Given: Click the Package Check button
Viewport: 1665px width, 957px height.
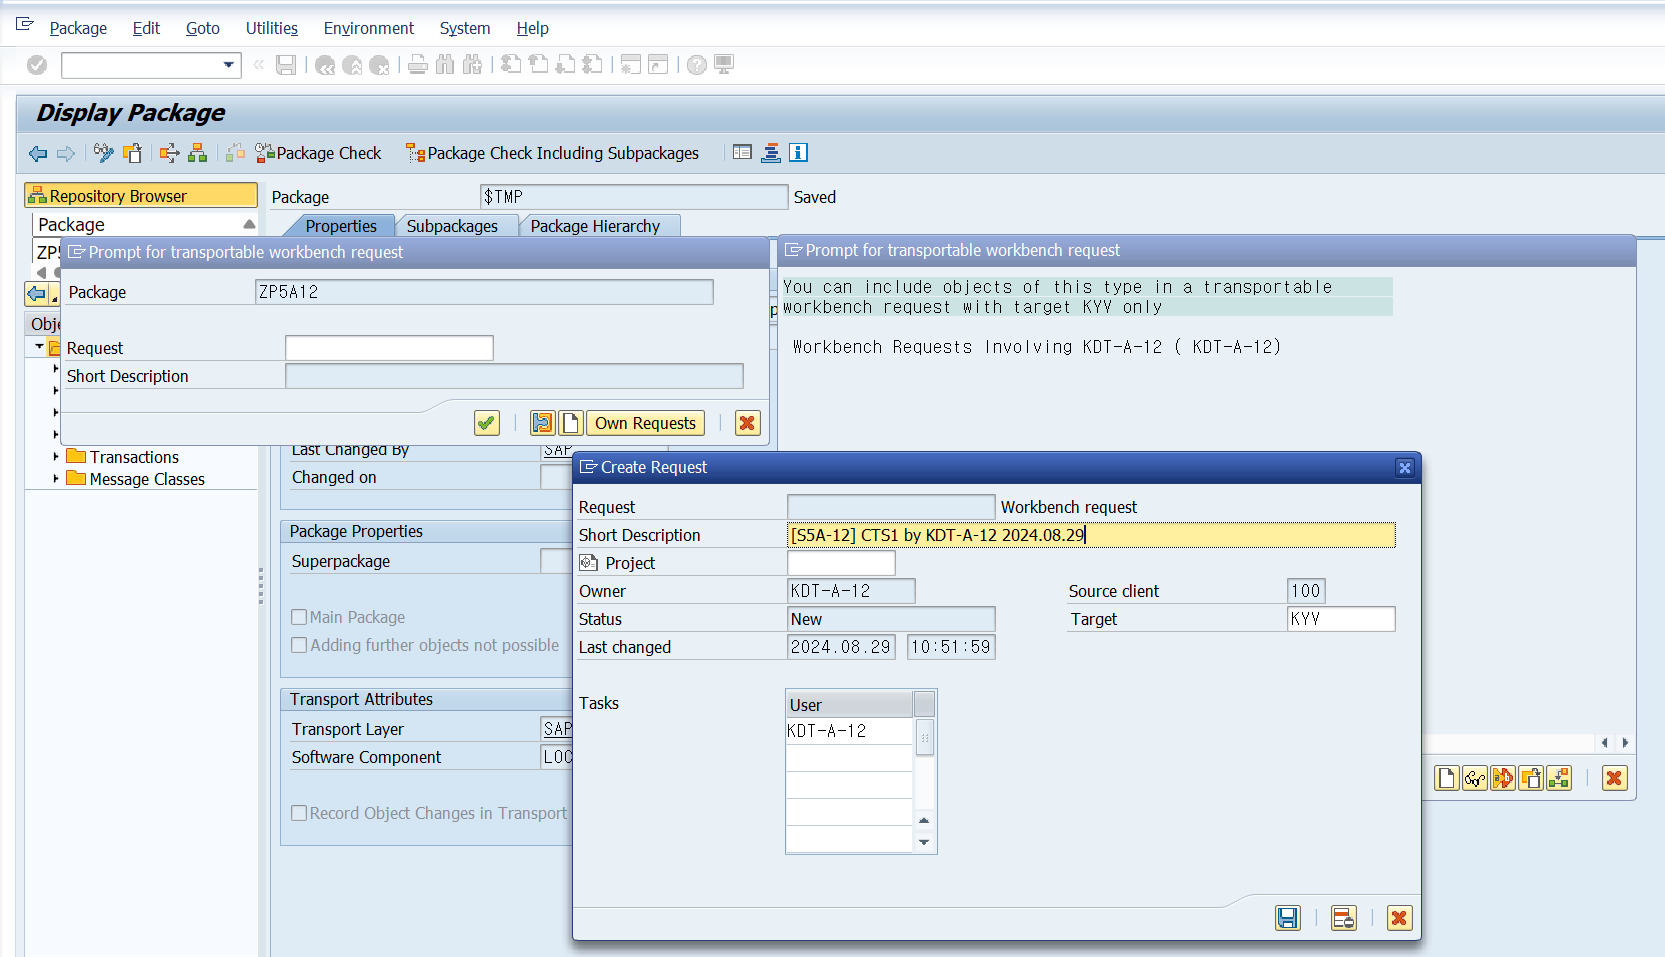Looking at the screenshot, I should pyautogui.click(x=319, y=153).
